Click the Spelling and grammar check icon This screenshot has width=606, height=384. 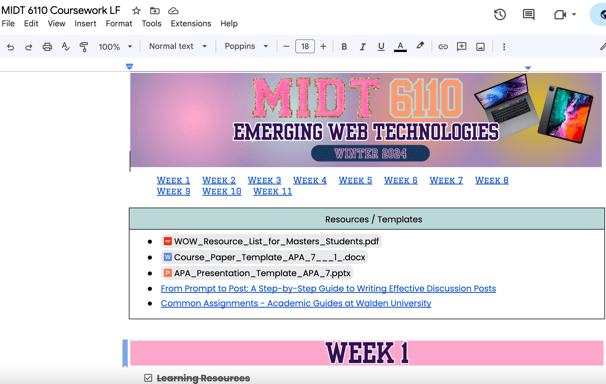[x=65, y=47]
